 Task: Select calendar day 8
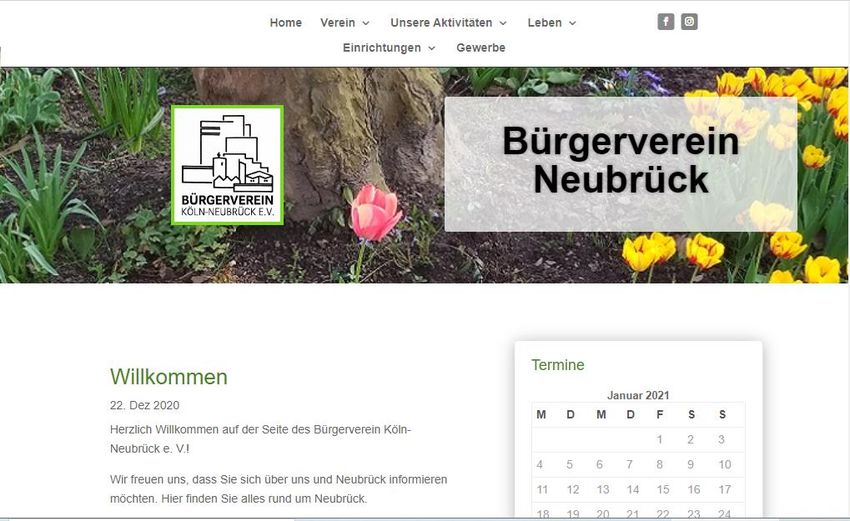coord(660,465)
